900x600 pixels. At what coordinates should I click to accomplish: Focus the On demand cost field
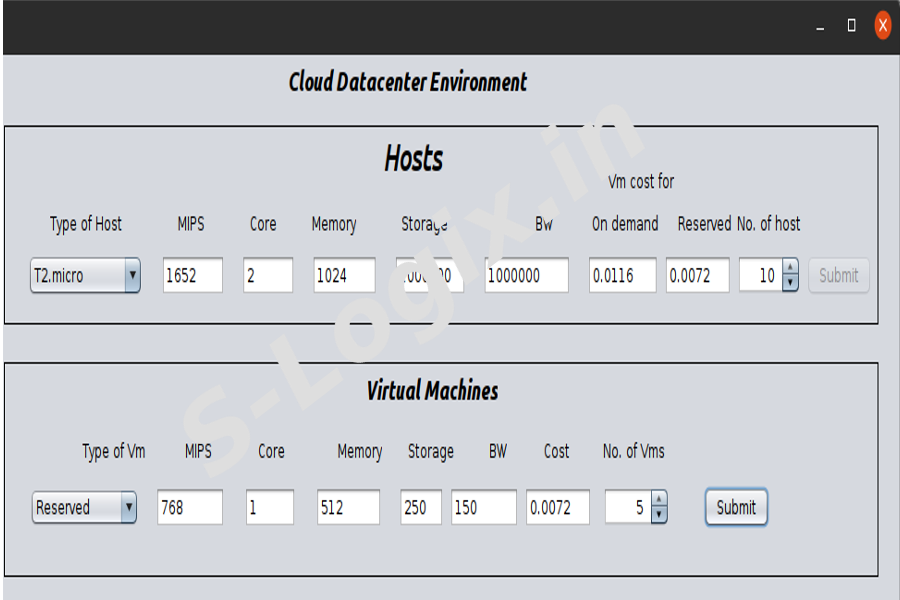(622, 276)
